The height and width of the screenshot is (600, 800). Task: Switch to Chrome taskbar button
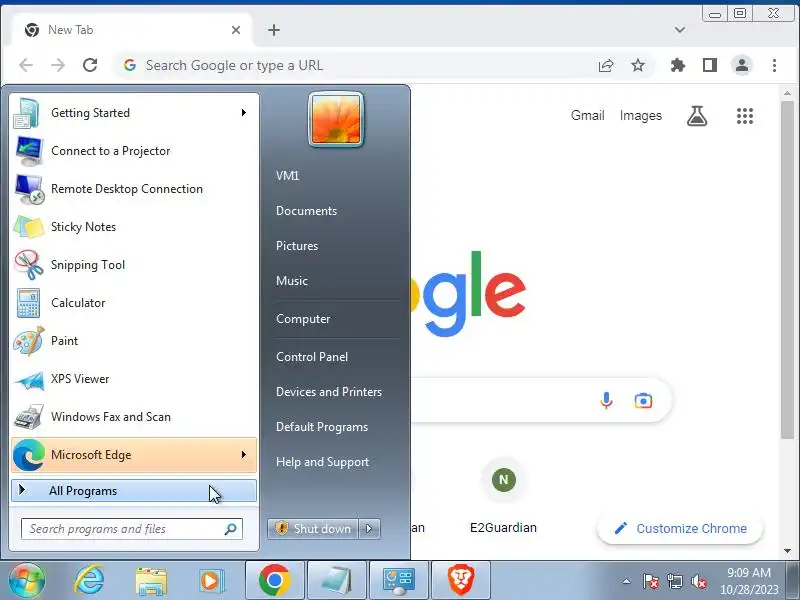[x=274, y=580]
